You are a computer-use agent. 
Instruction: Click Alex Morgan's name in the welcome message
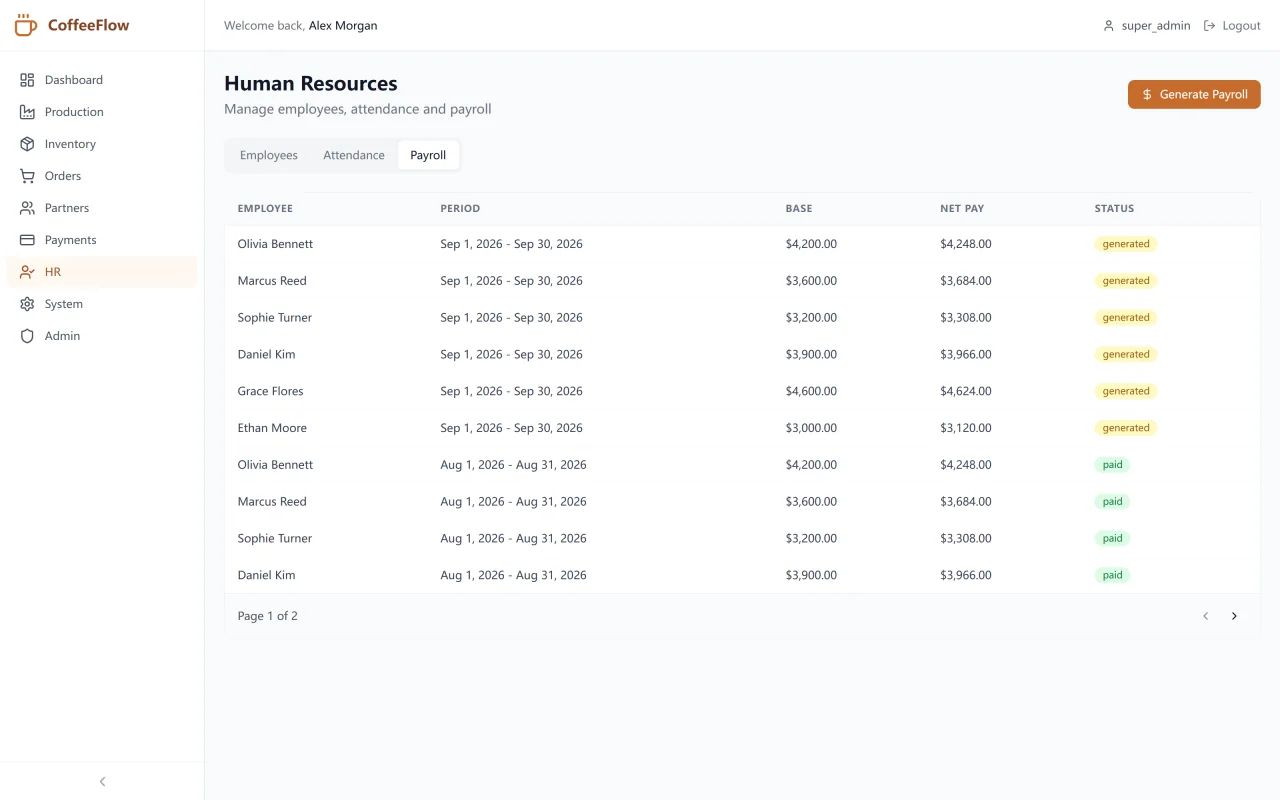[343, 26]
